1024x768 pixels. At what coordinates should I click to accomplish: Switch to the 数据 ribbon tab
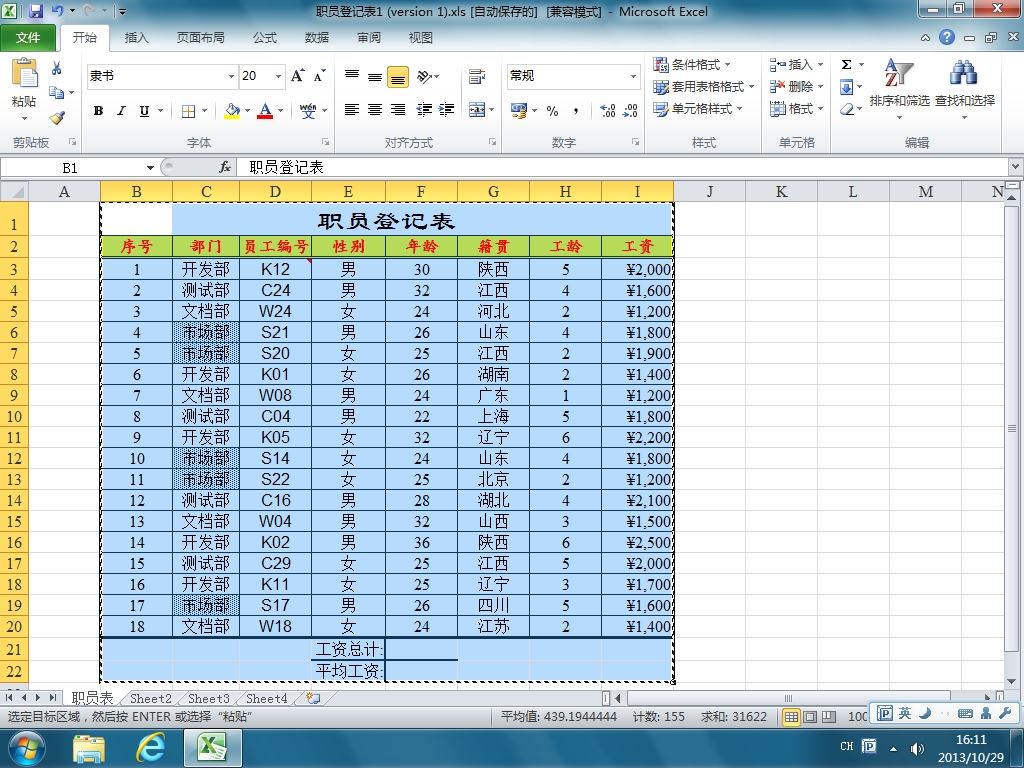click(317, 38)
